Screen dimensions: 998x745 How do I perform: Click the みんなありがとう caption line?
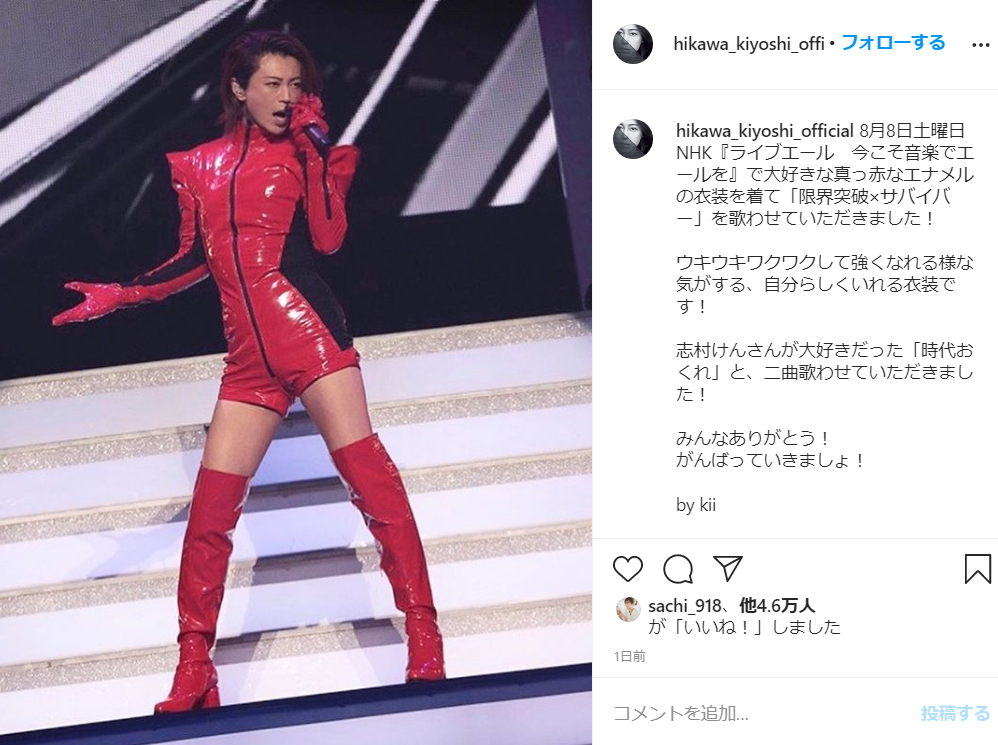point(753,438)
